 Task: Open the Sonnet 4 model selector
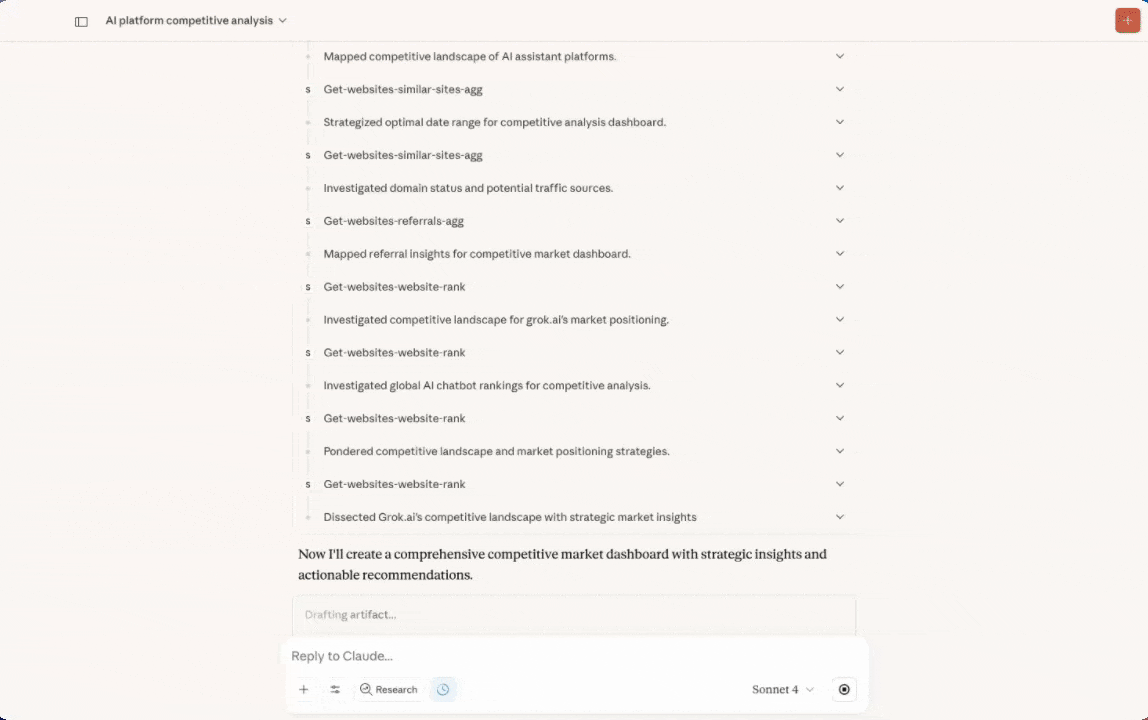click(780, 689)
